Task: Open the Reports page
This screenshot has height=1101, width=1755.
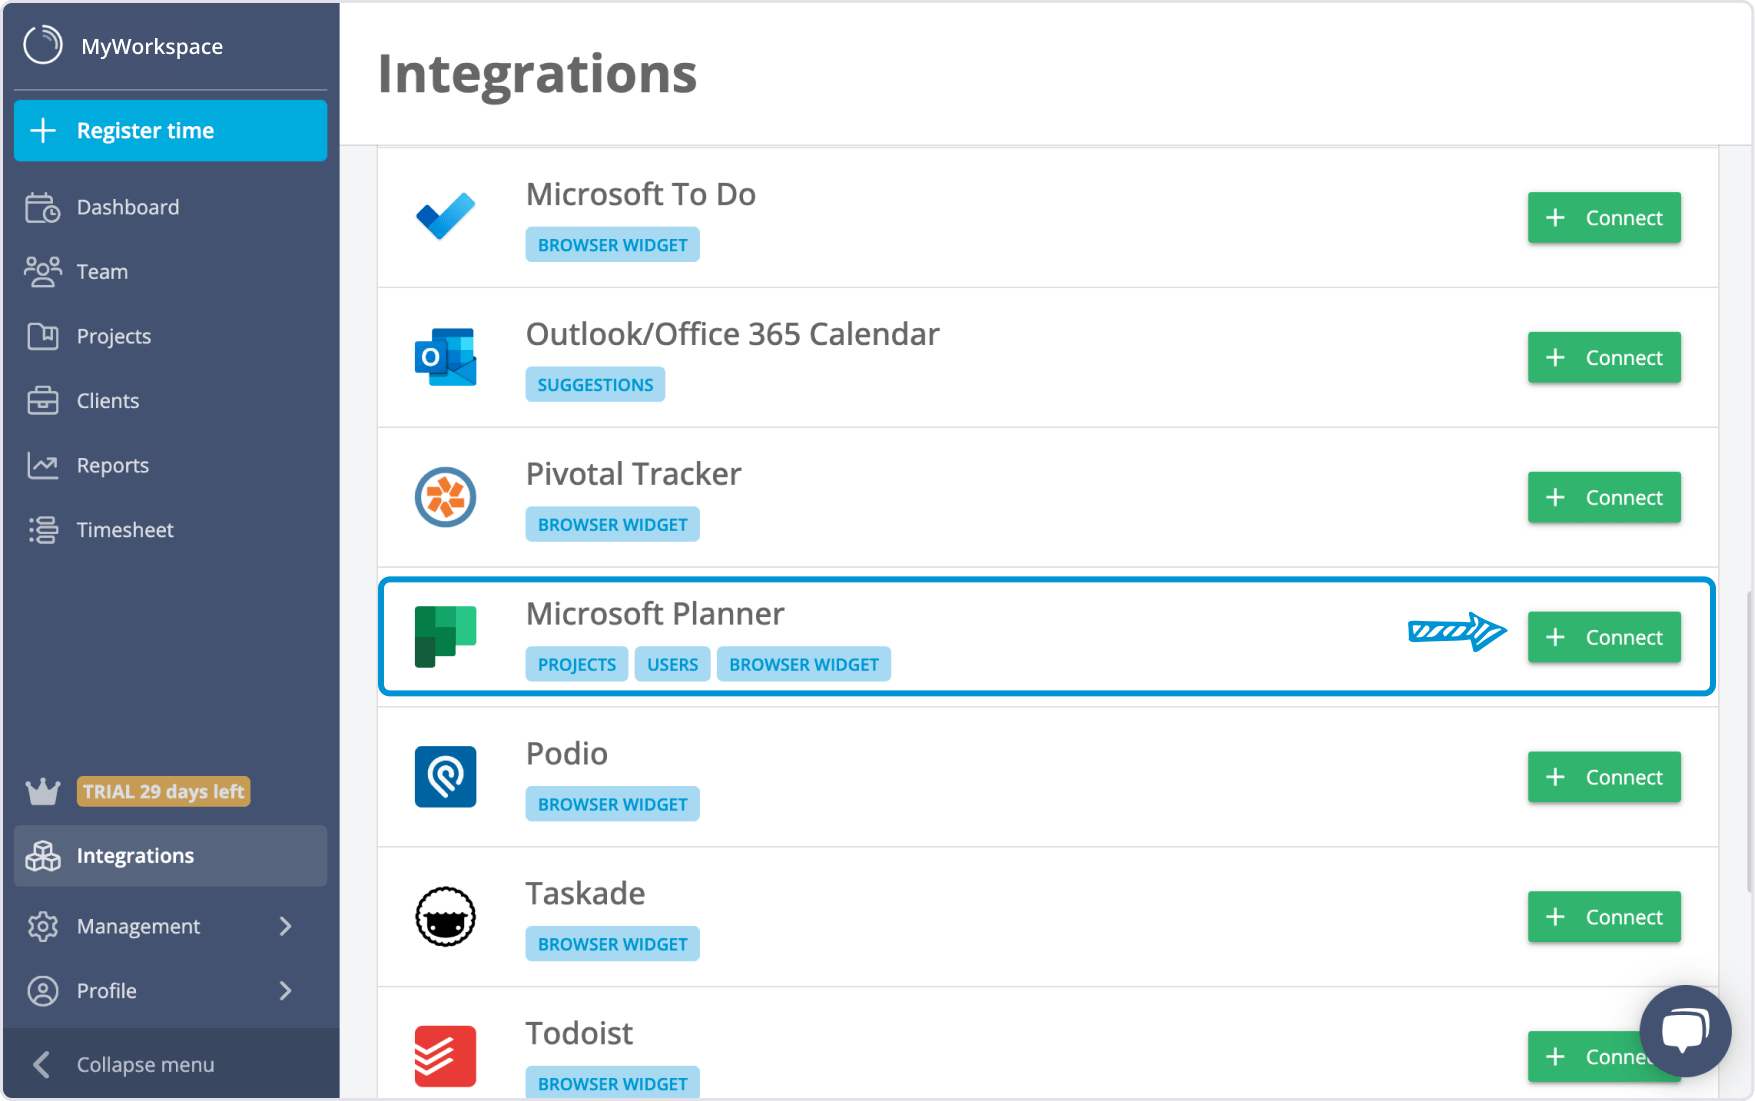Action: click(x=112, y=465)
